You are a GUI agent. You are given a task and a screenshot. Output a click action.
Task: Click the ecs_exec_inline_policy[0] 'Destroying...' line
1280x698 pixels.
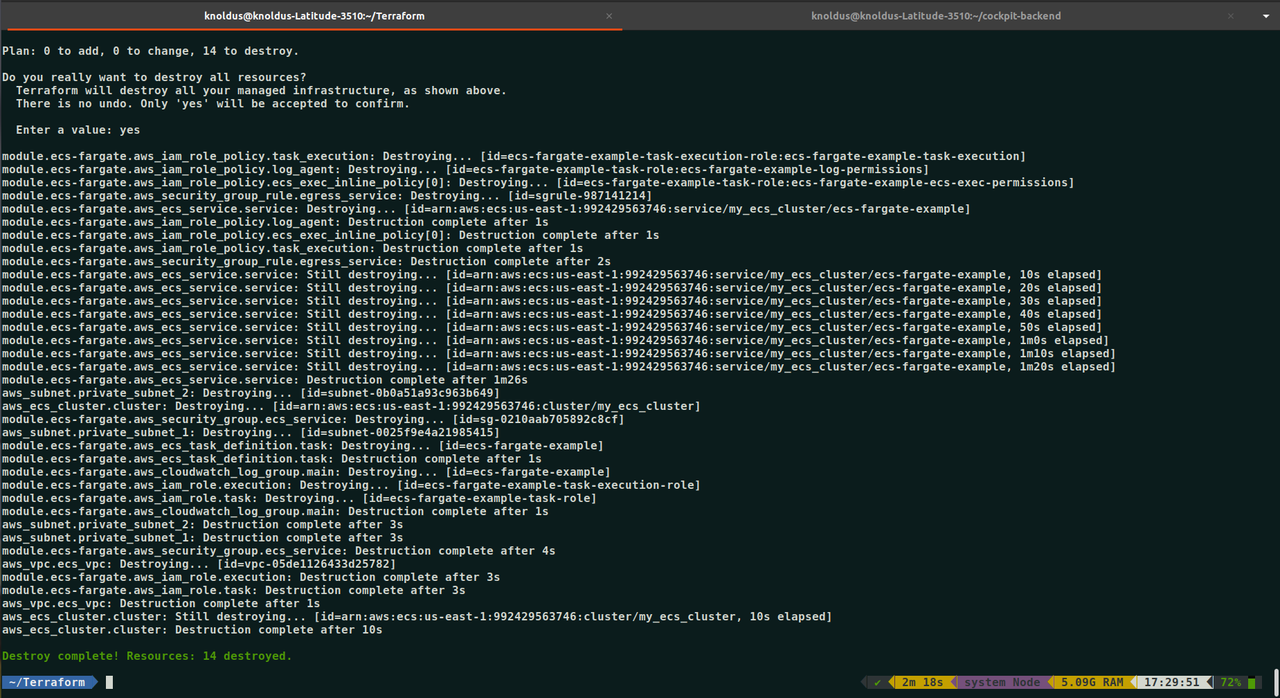coord(538,183)
